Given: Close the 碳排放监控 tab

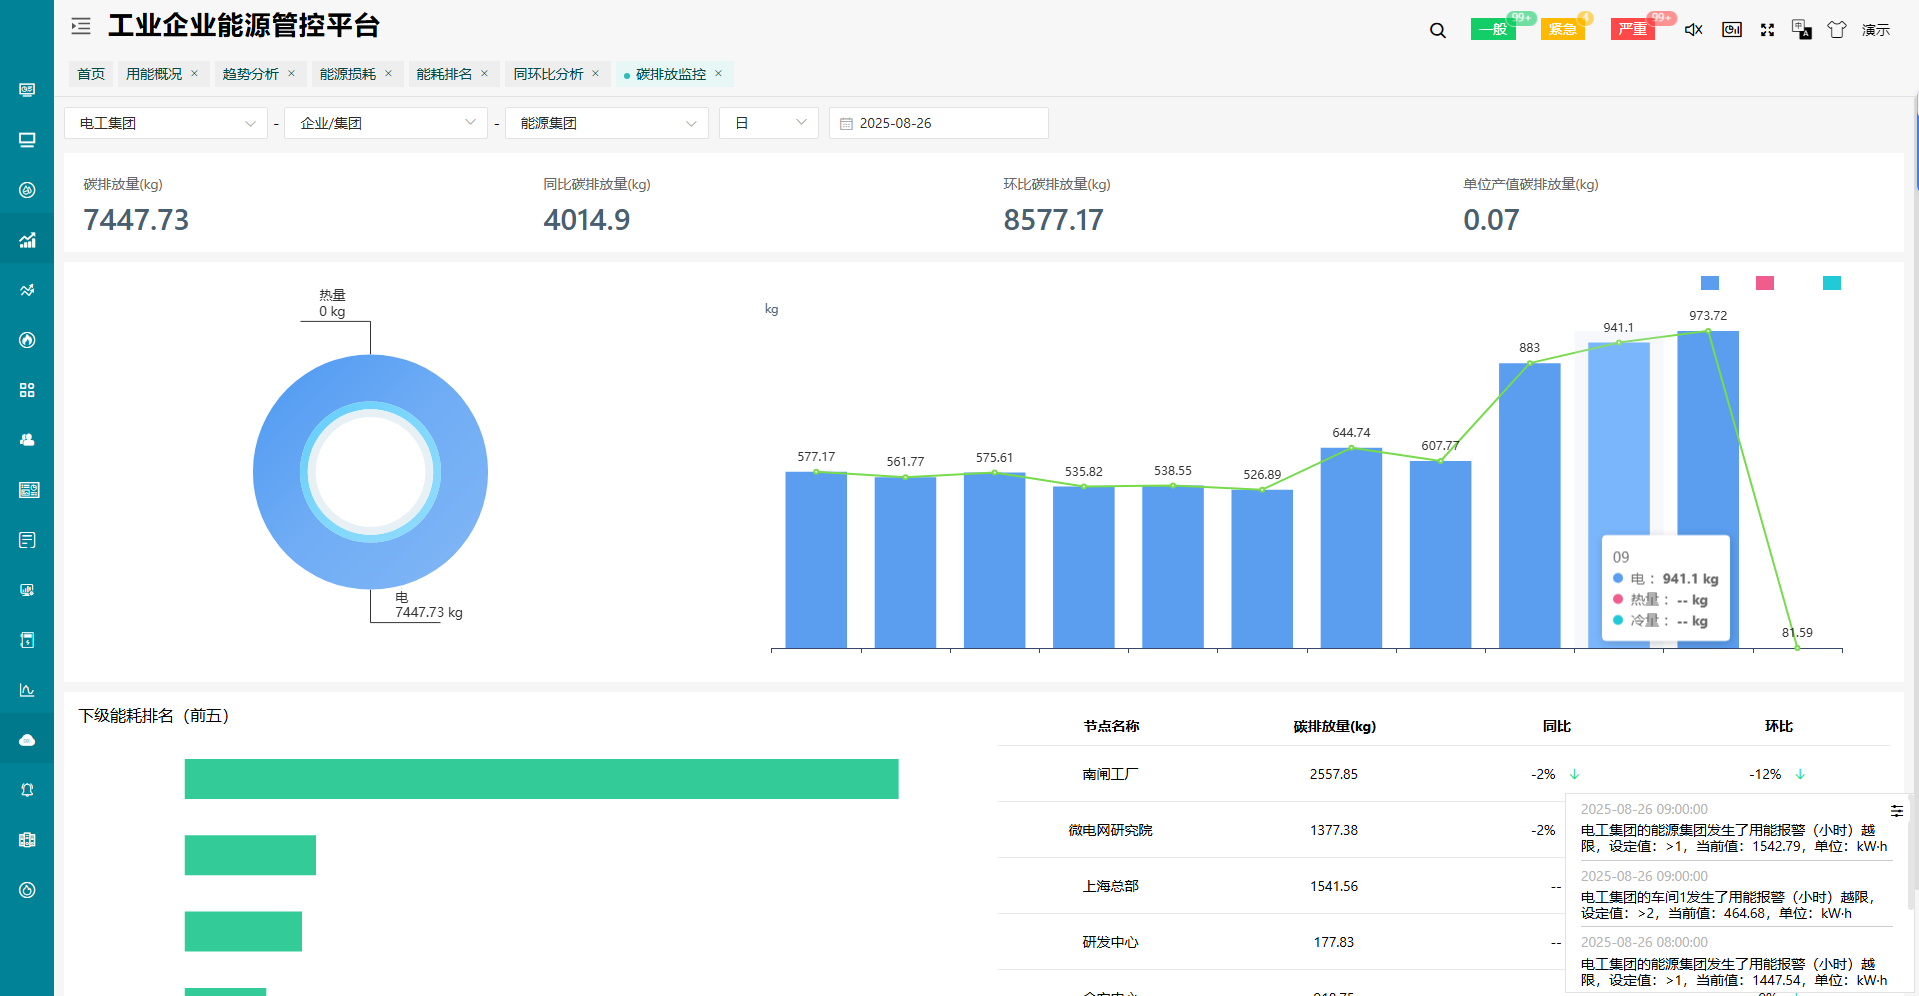Looking at the screenshot, I should (x=718, y=74).
